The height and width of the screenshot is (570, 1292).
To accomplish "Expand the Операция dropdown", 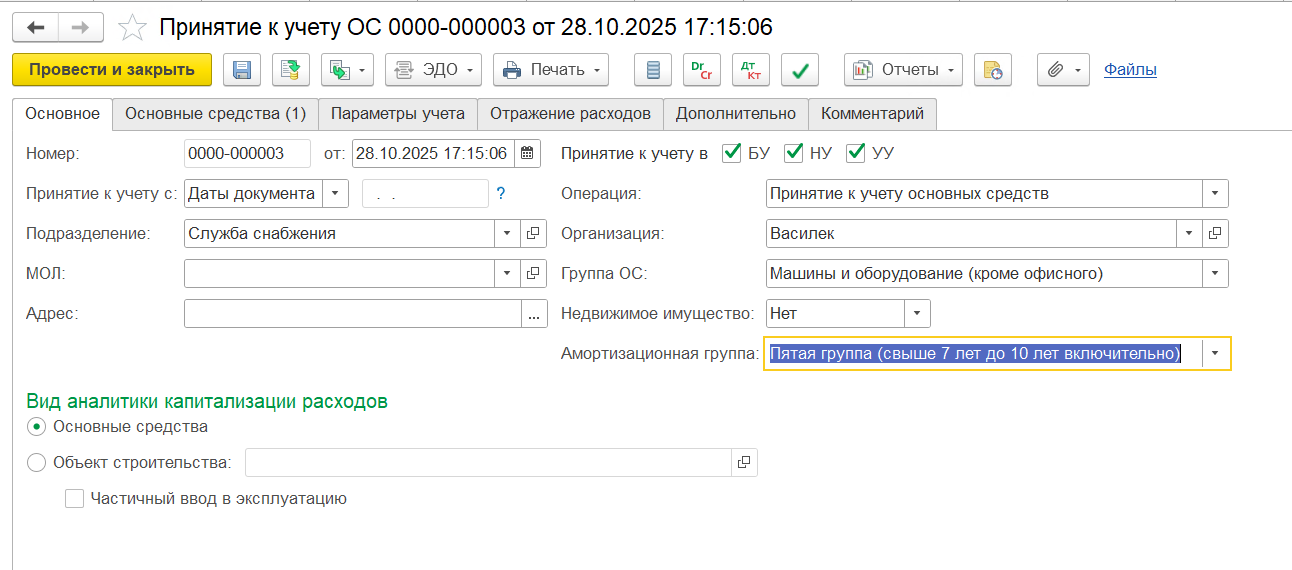I will pos(1215,194).
